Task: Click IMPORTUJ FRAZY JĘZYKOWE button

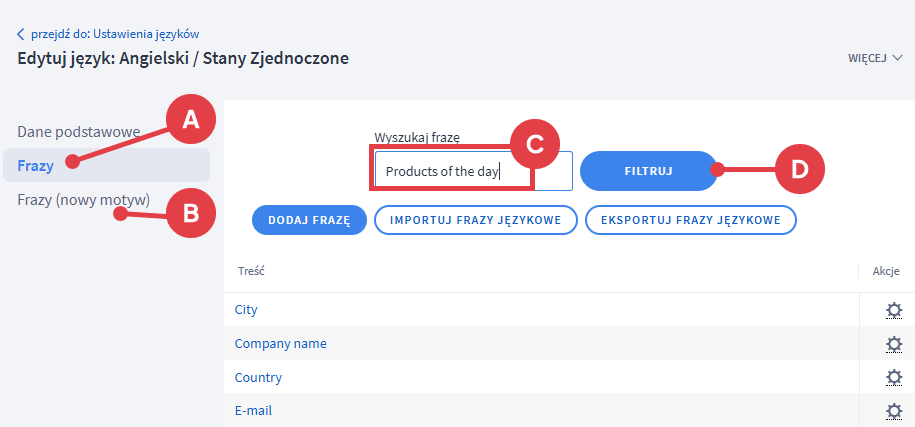Action: pyautogui.click(x=475, y=220)
